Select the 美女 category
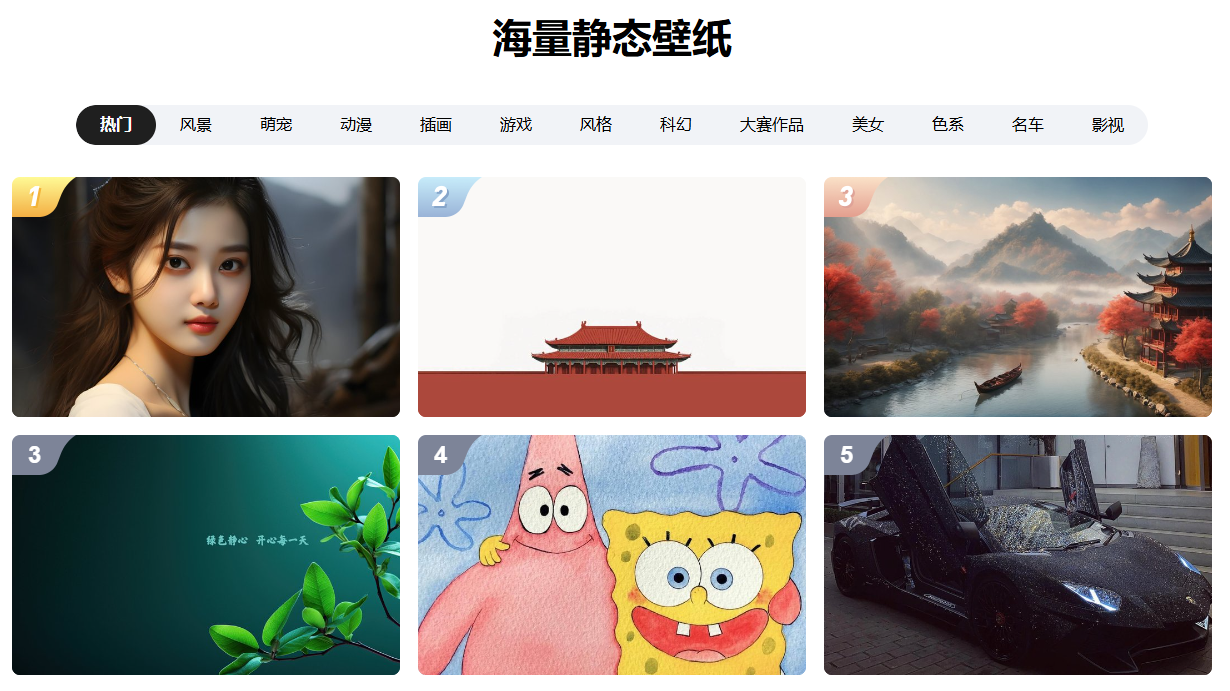The image size is (1230, 691). coord(868,125)
